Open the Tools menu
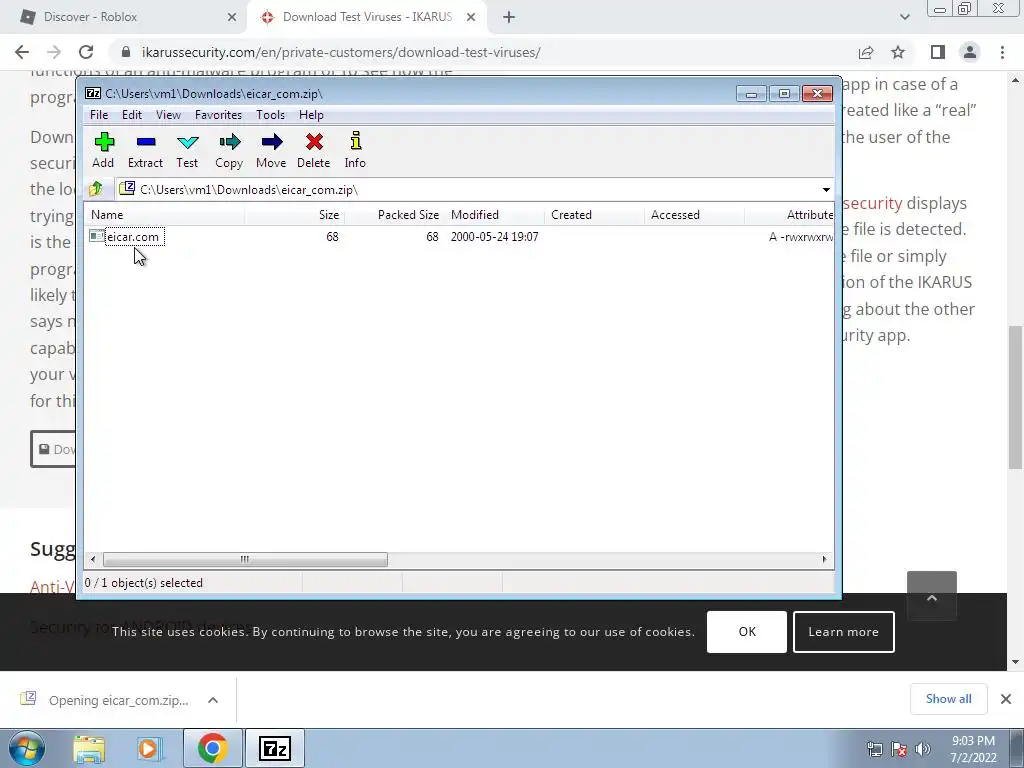 pos(270,115)
